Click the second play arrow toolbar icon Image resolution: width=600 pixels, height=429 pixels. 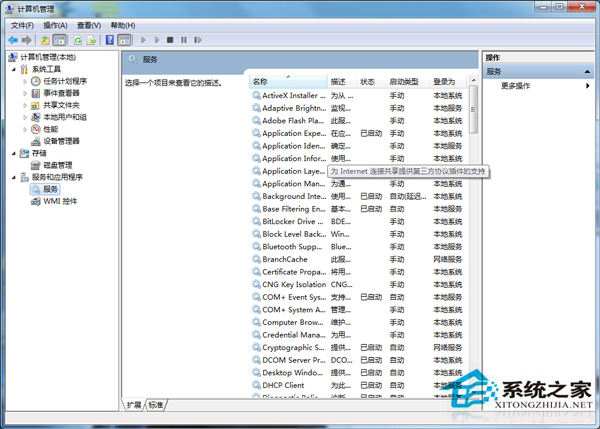pos(157,40)
